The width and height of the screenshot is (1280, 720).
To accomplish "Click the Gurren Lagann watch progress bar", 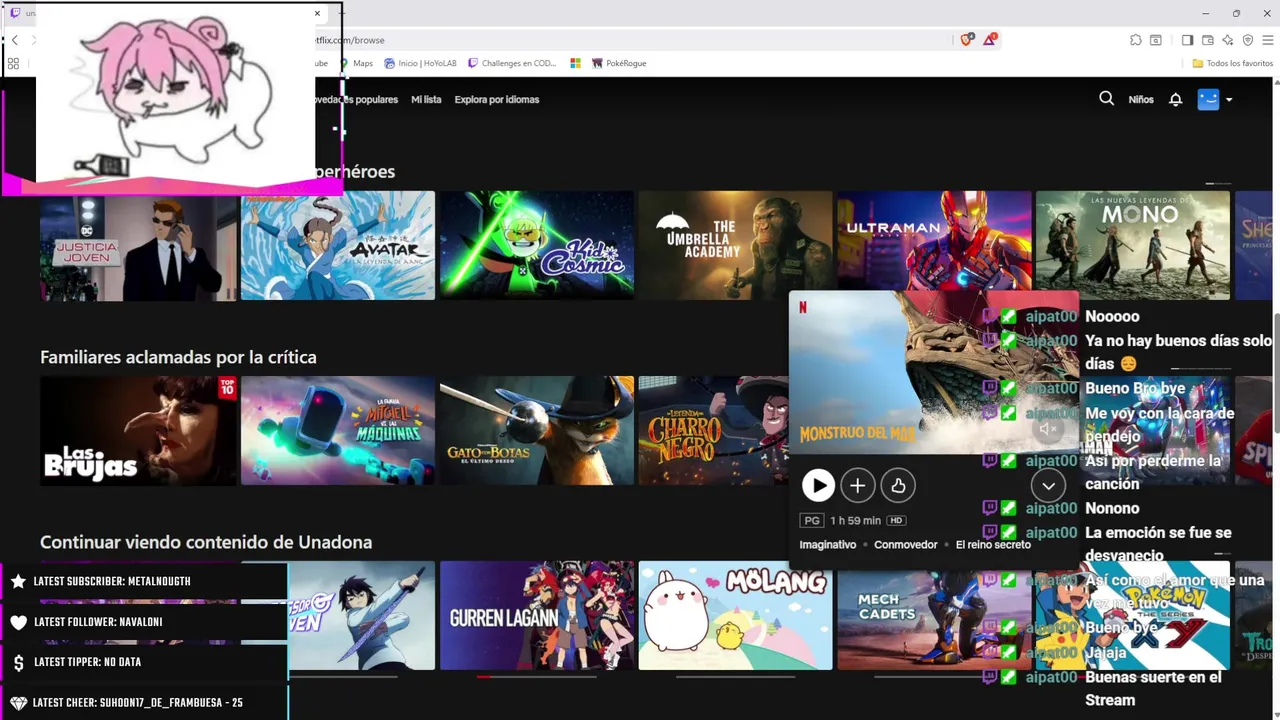I will click(537, 677).
